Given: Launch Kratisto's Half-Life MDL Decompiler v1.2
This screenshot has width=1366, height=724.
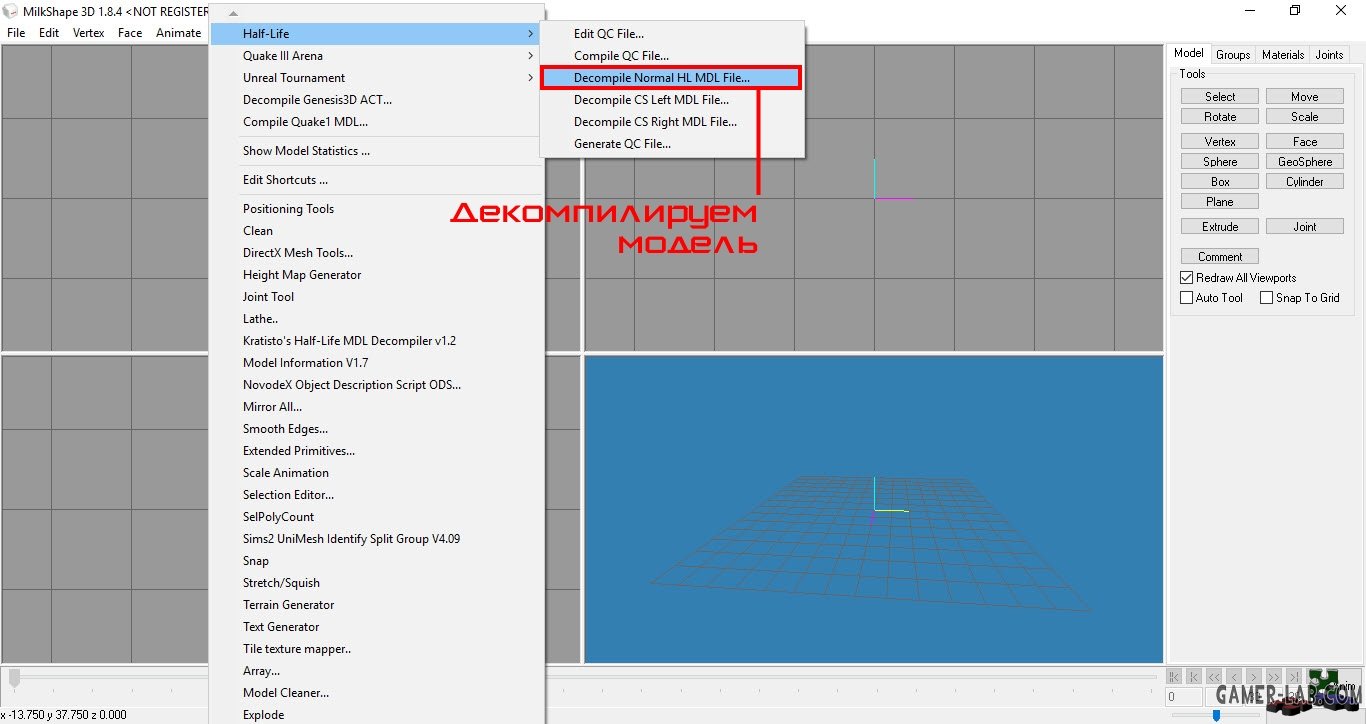Looking at the screenshot, I should [x=377, y=341].
